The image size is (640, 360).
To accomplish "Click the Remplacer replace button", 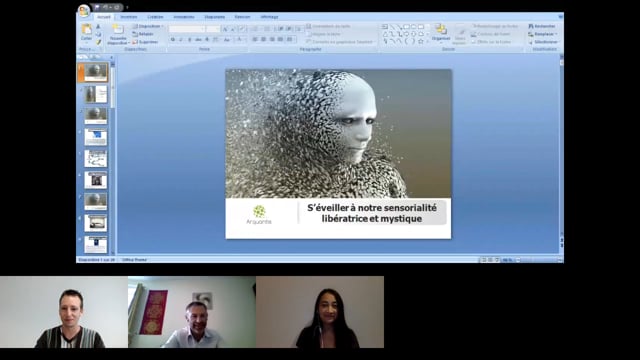I will (542, 34).
